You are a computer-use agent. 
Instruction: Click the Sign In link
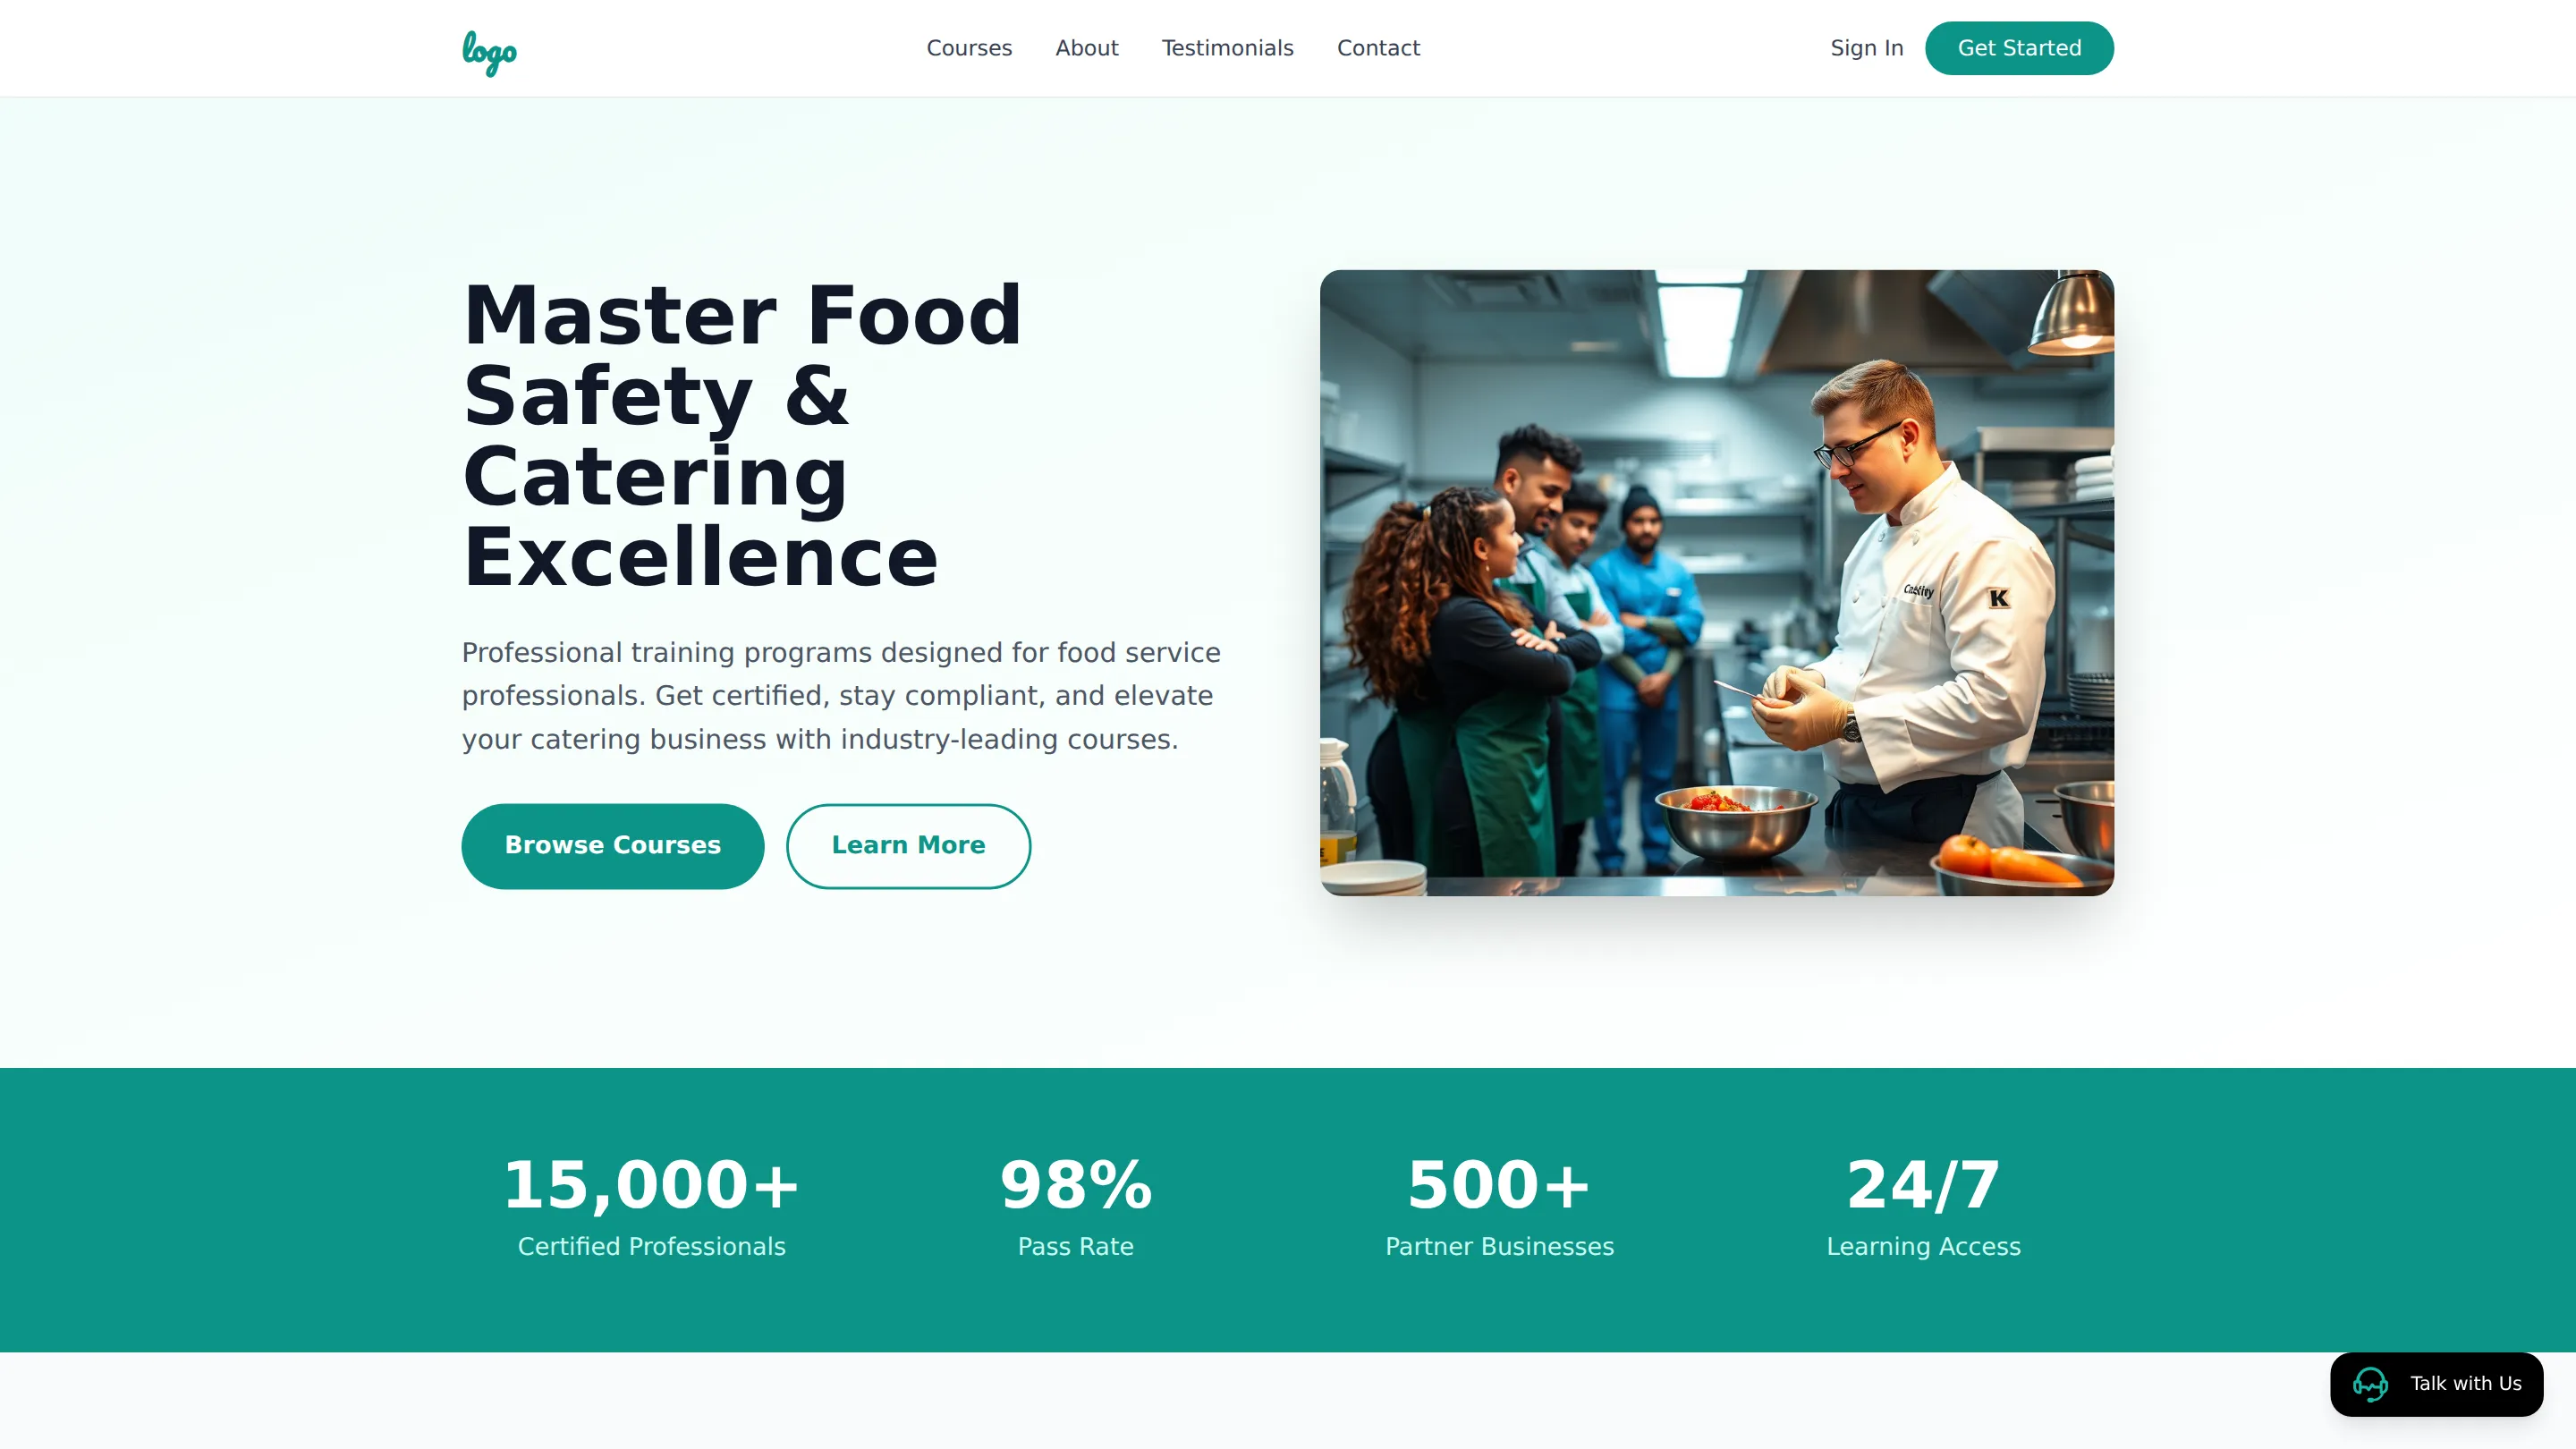[1866, 48]
